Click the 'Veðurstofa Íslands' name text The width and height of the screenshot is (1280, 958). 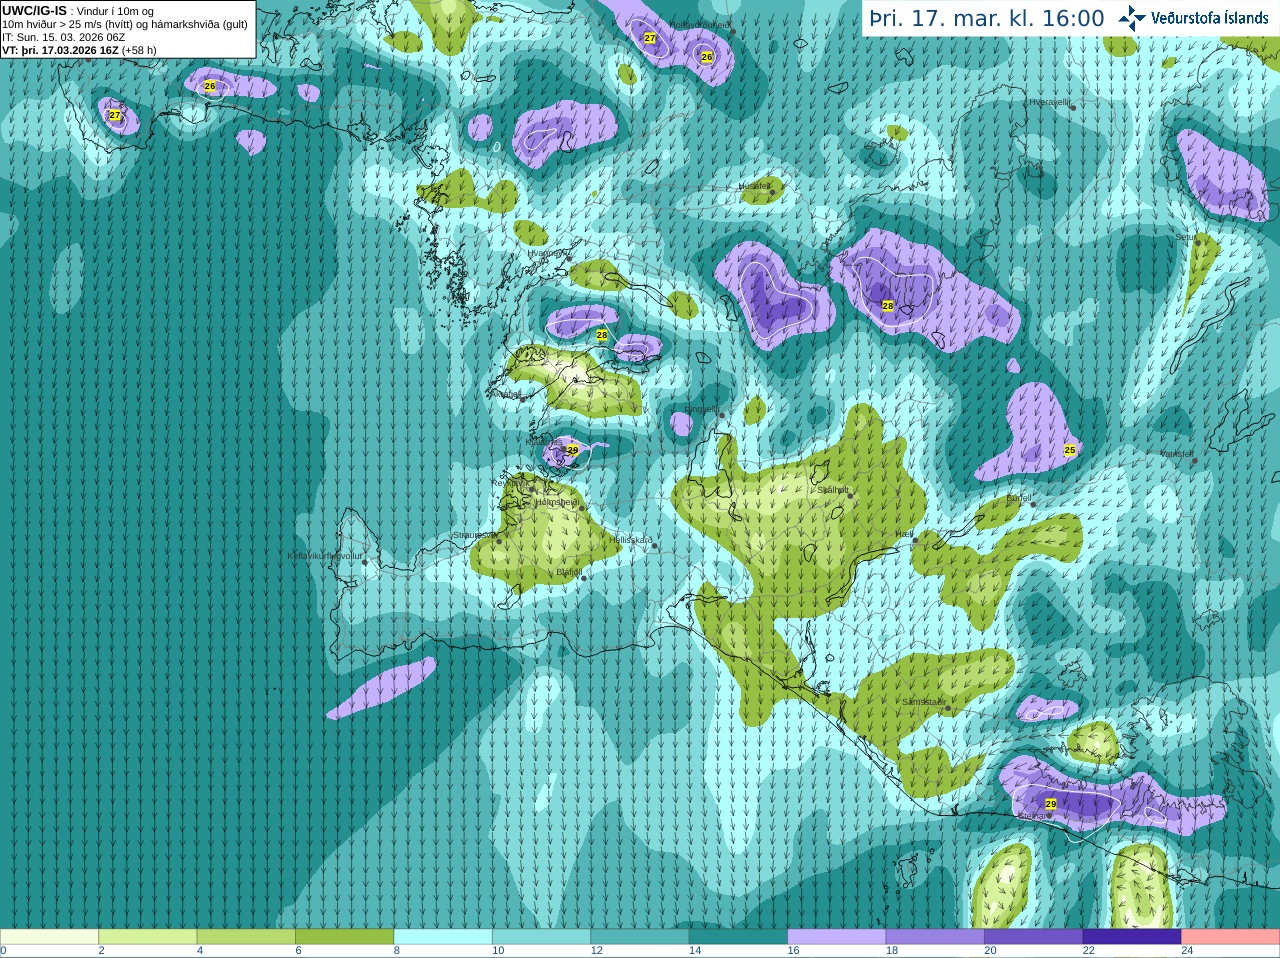1210,18
